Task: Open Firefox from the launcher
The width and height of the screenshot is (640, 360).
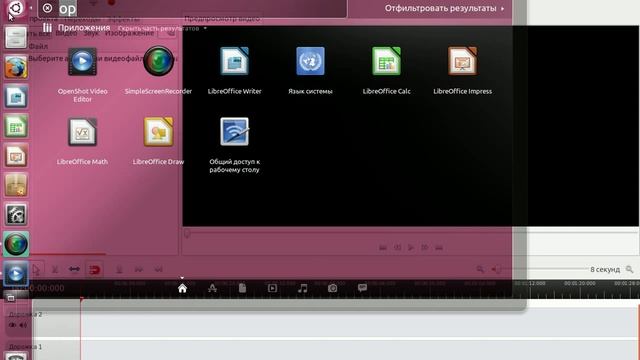Action: tap(16, 67)
